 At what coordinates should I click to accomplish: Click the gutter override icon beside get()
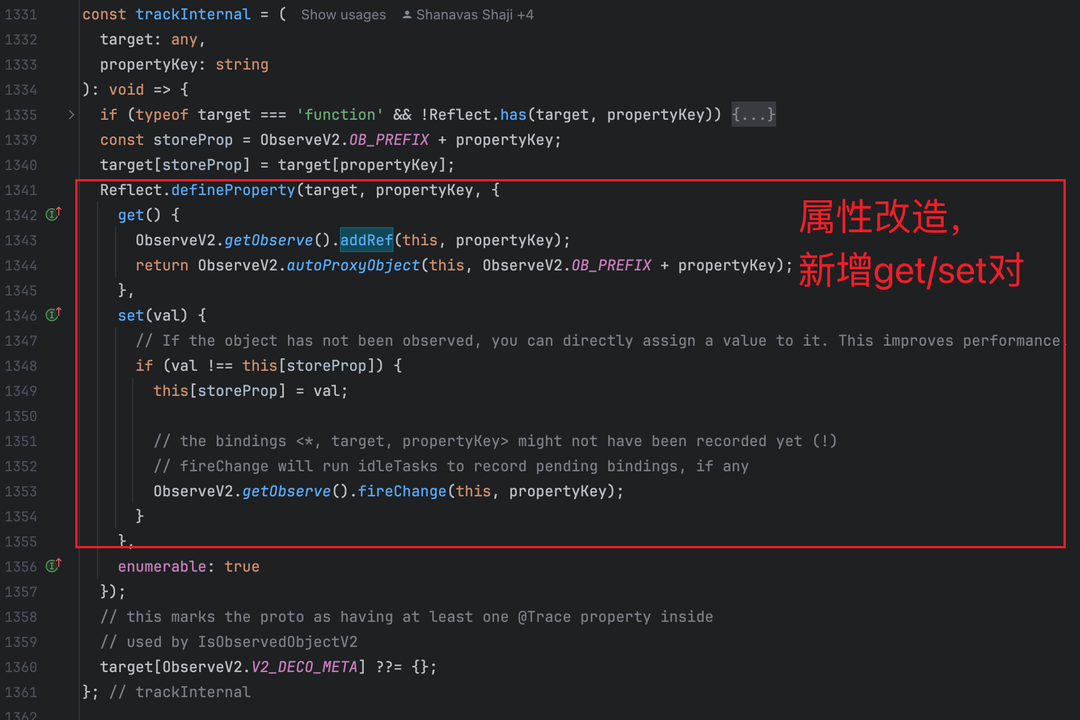54,214
